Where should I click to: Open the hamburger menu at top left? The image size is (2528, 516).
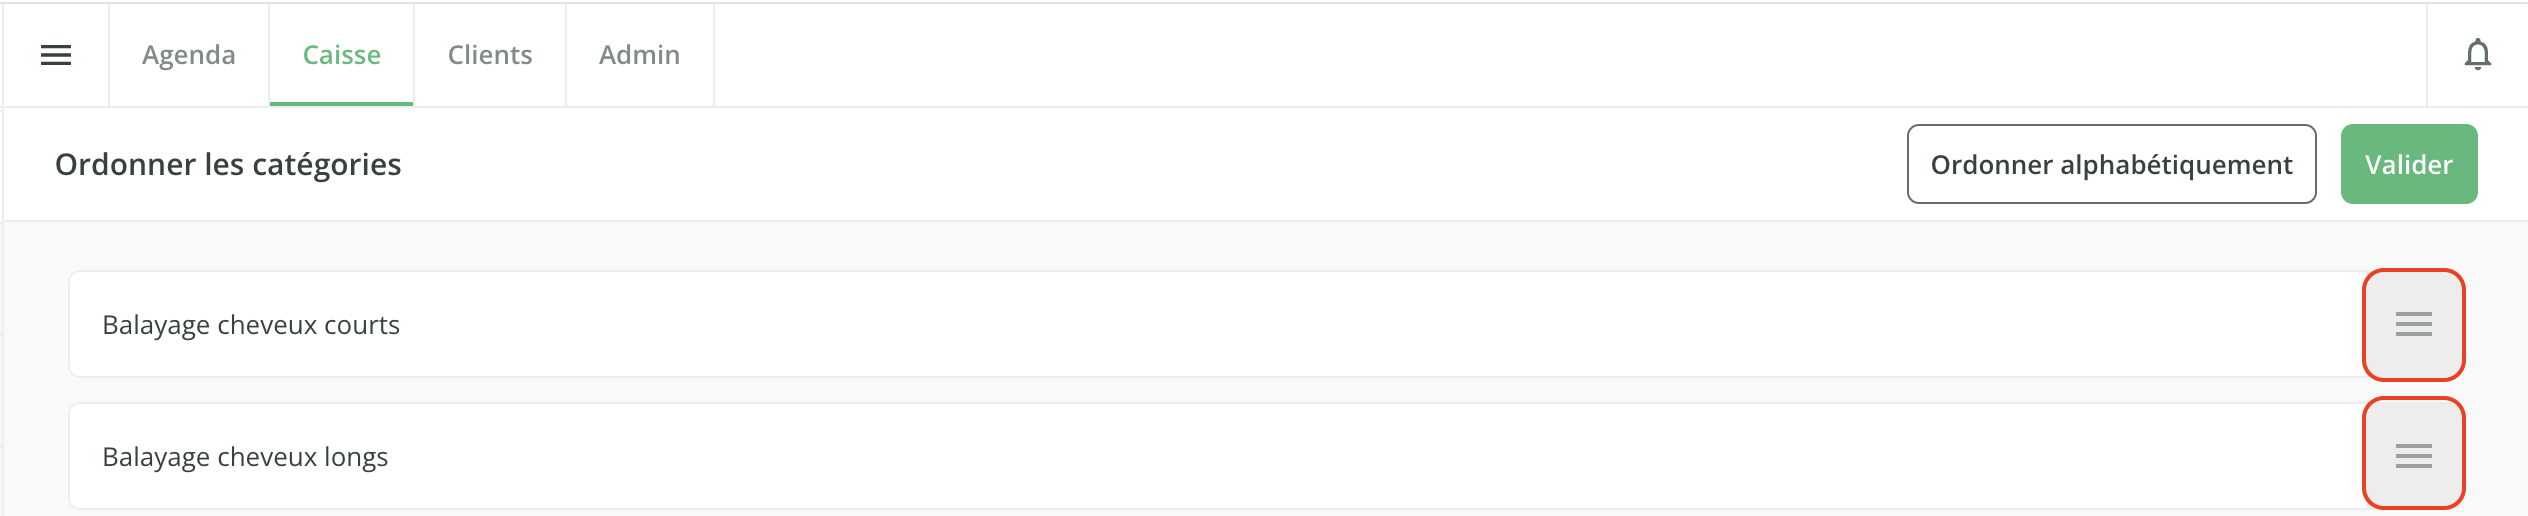coord(56,55)
